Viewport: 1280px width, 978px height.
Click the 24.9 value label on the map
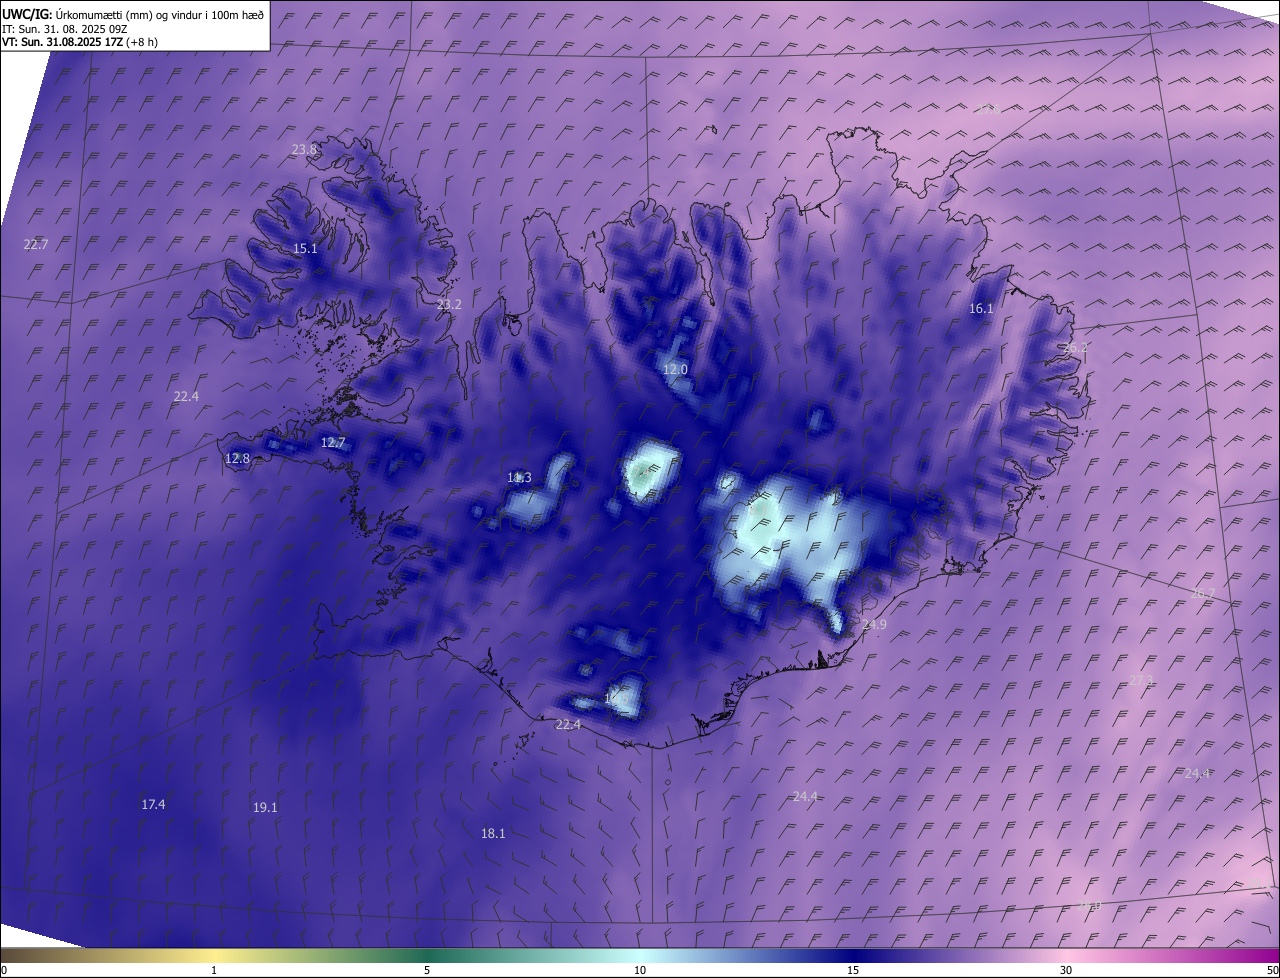[x=874, y=624]
